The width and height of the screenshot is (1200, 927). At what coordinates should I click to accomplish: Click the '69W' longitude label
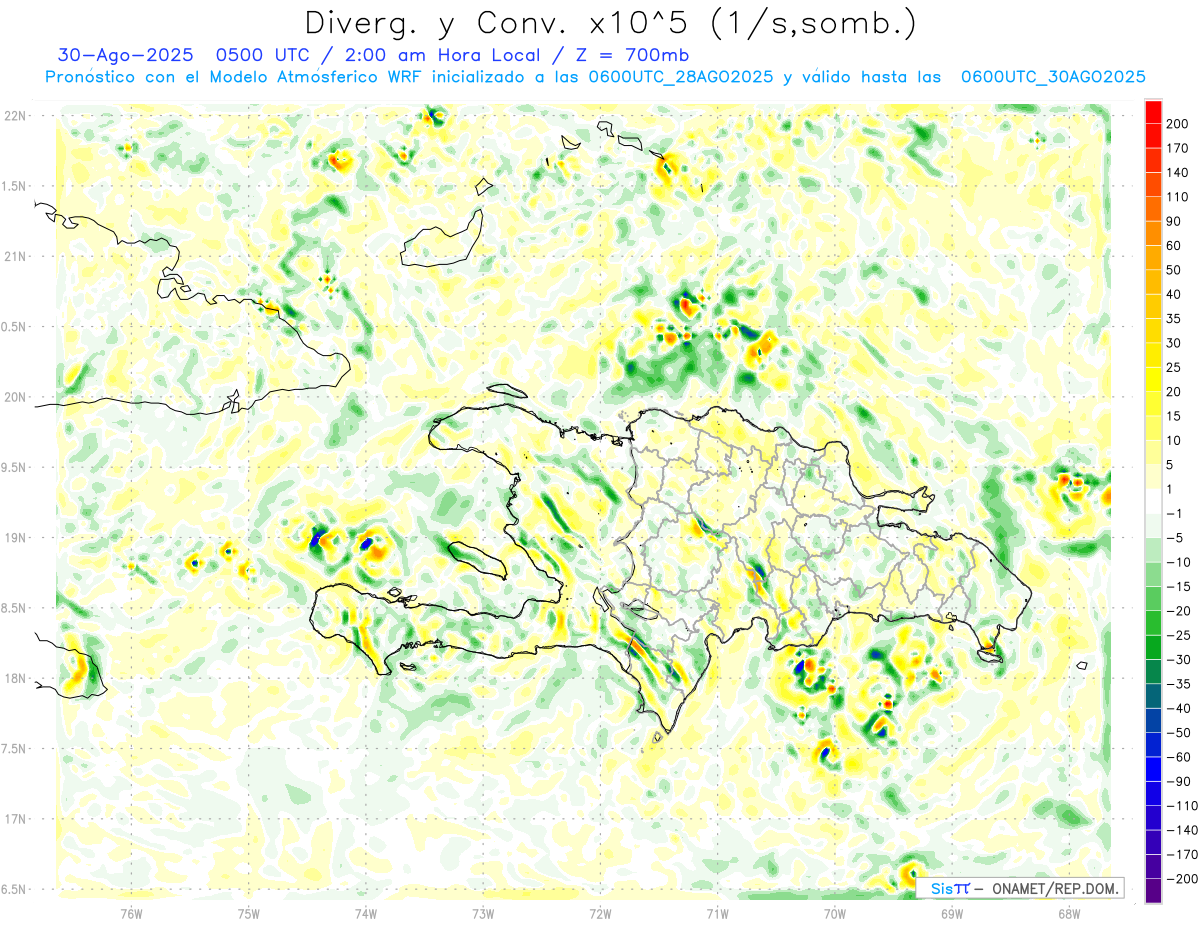pyautogui.click(x=952, y=913)
